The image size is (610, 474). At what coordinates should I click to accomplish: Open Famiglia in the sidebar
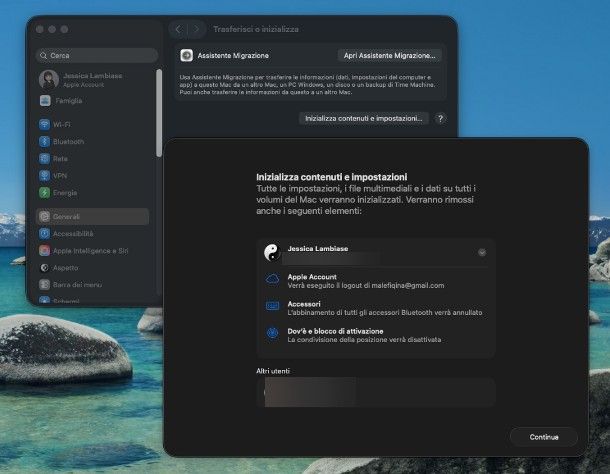point(93,101)
